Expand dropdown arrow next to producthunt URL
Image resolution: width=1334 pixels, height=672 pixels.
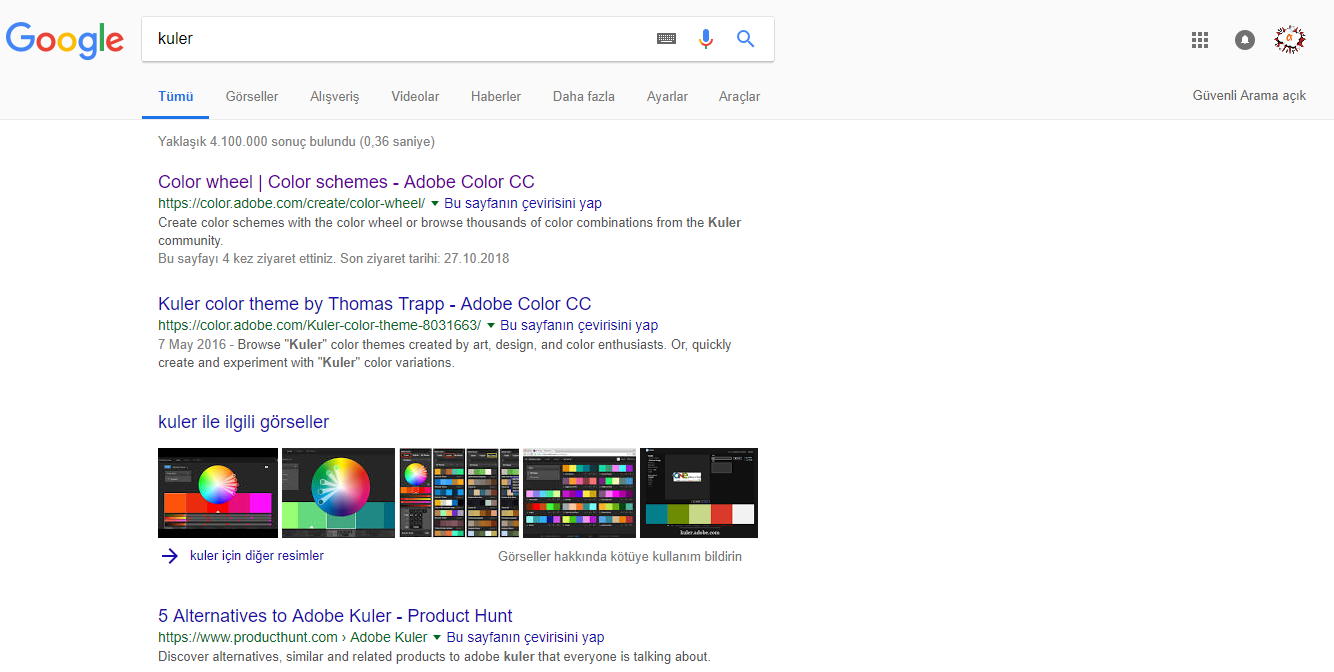tap(437, 637)
